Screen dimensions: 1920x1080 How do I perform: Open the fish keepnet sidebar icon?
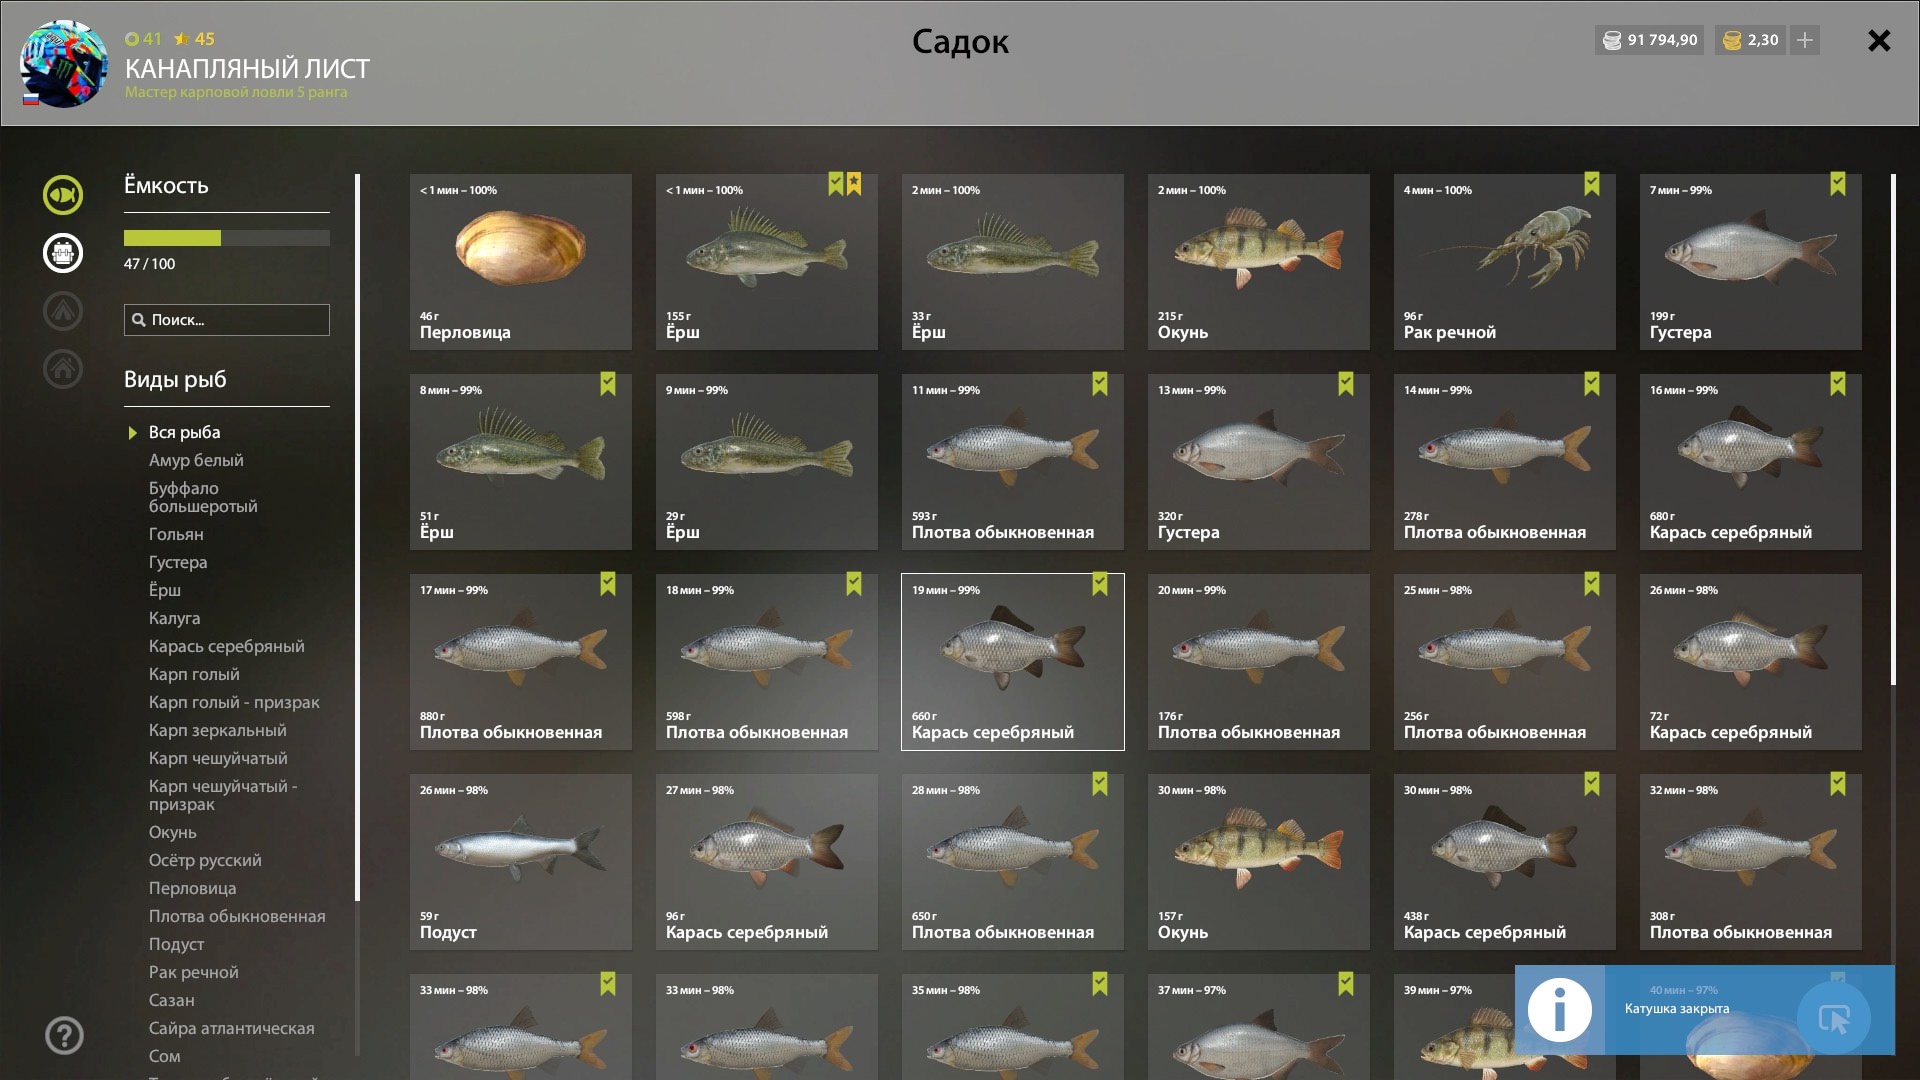63,195
